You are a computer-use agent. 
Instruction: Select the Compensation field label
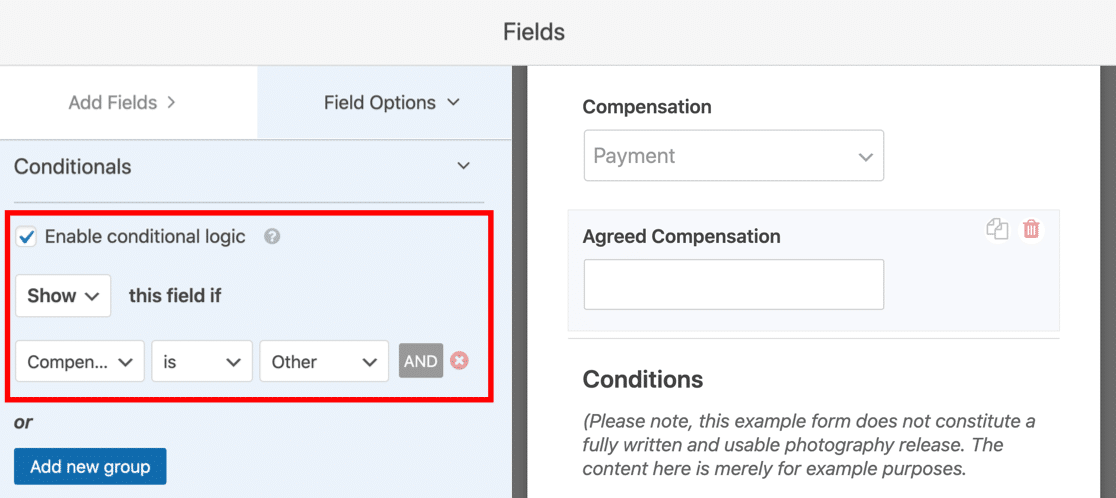(647, 107)
